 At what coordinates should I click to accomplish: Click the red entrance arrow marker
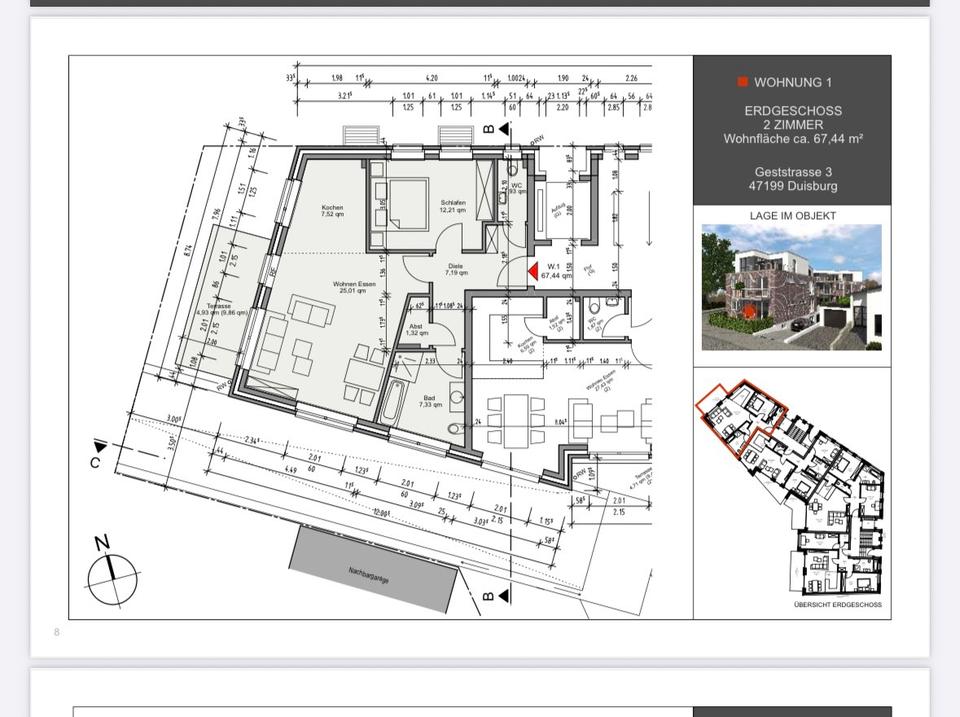[533, 268]
